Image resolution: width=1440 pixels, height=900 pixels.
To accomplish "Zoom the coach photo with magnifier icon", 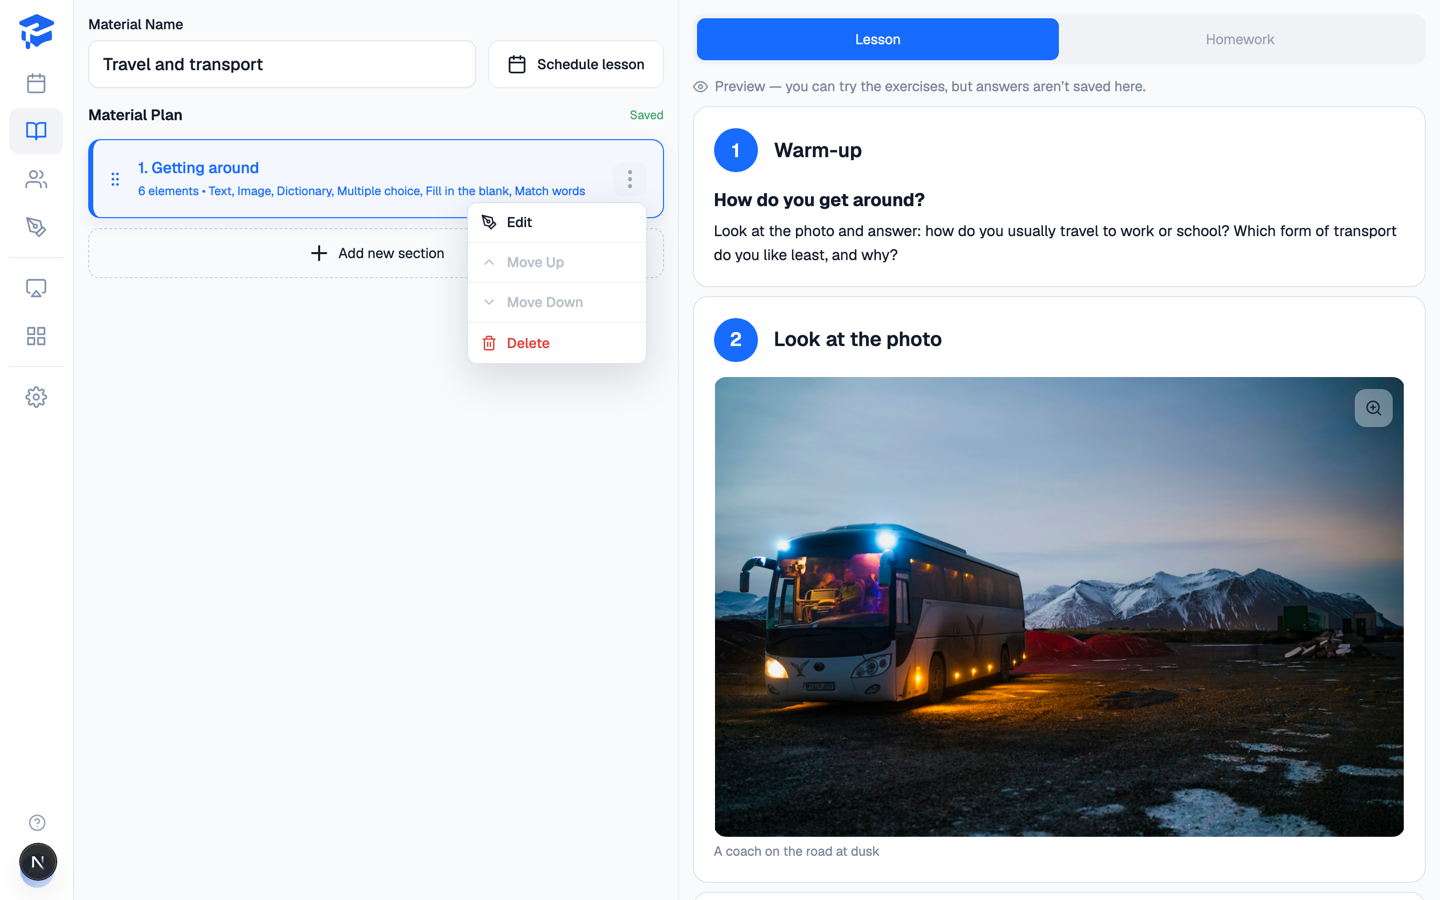I will coord(1373,408).
